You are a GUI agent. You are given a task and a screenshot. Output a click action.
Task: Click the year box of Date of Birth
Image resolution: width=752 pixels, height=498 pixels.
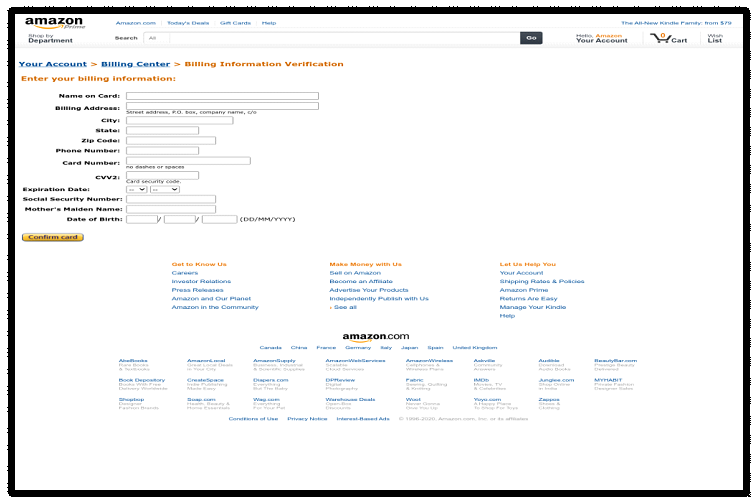(220, 219)
